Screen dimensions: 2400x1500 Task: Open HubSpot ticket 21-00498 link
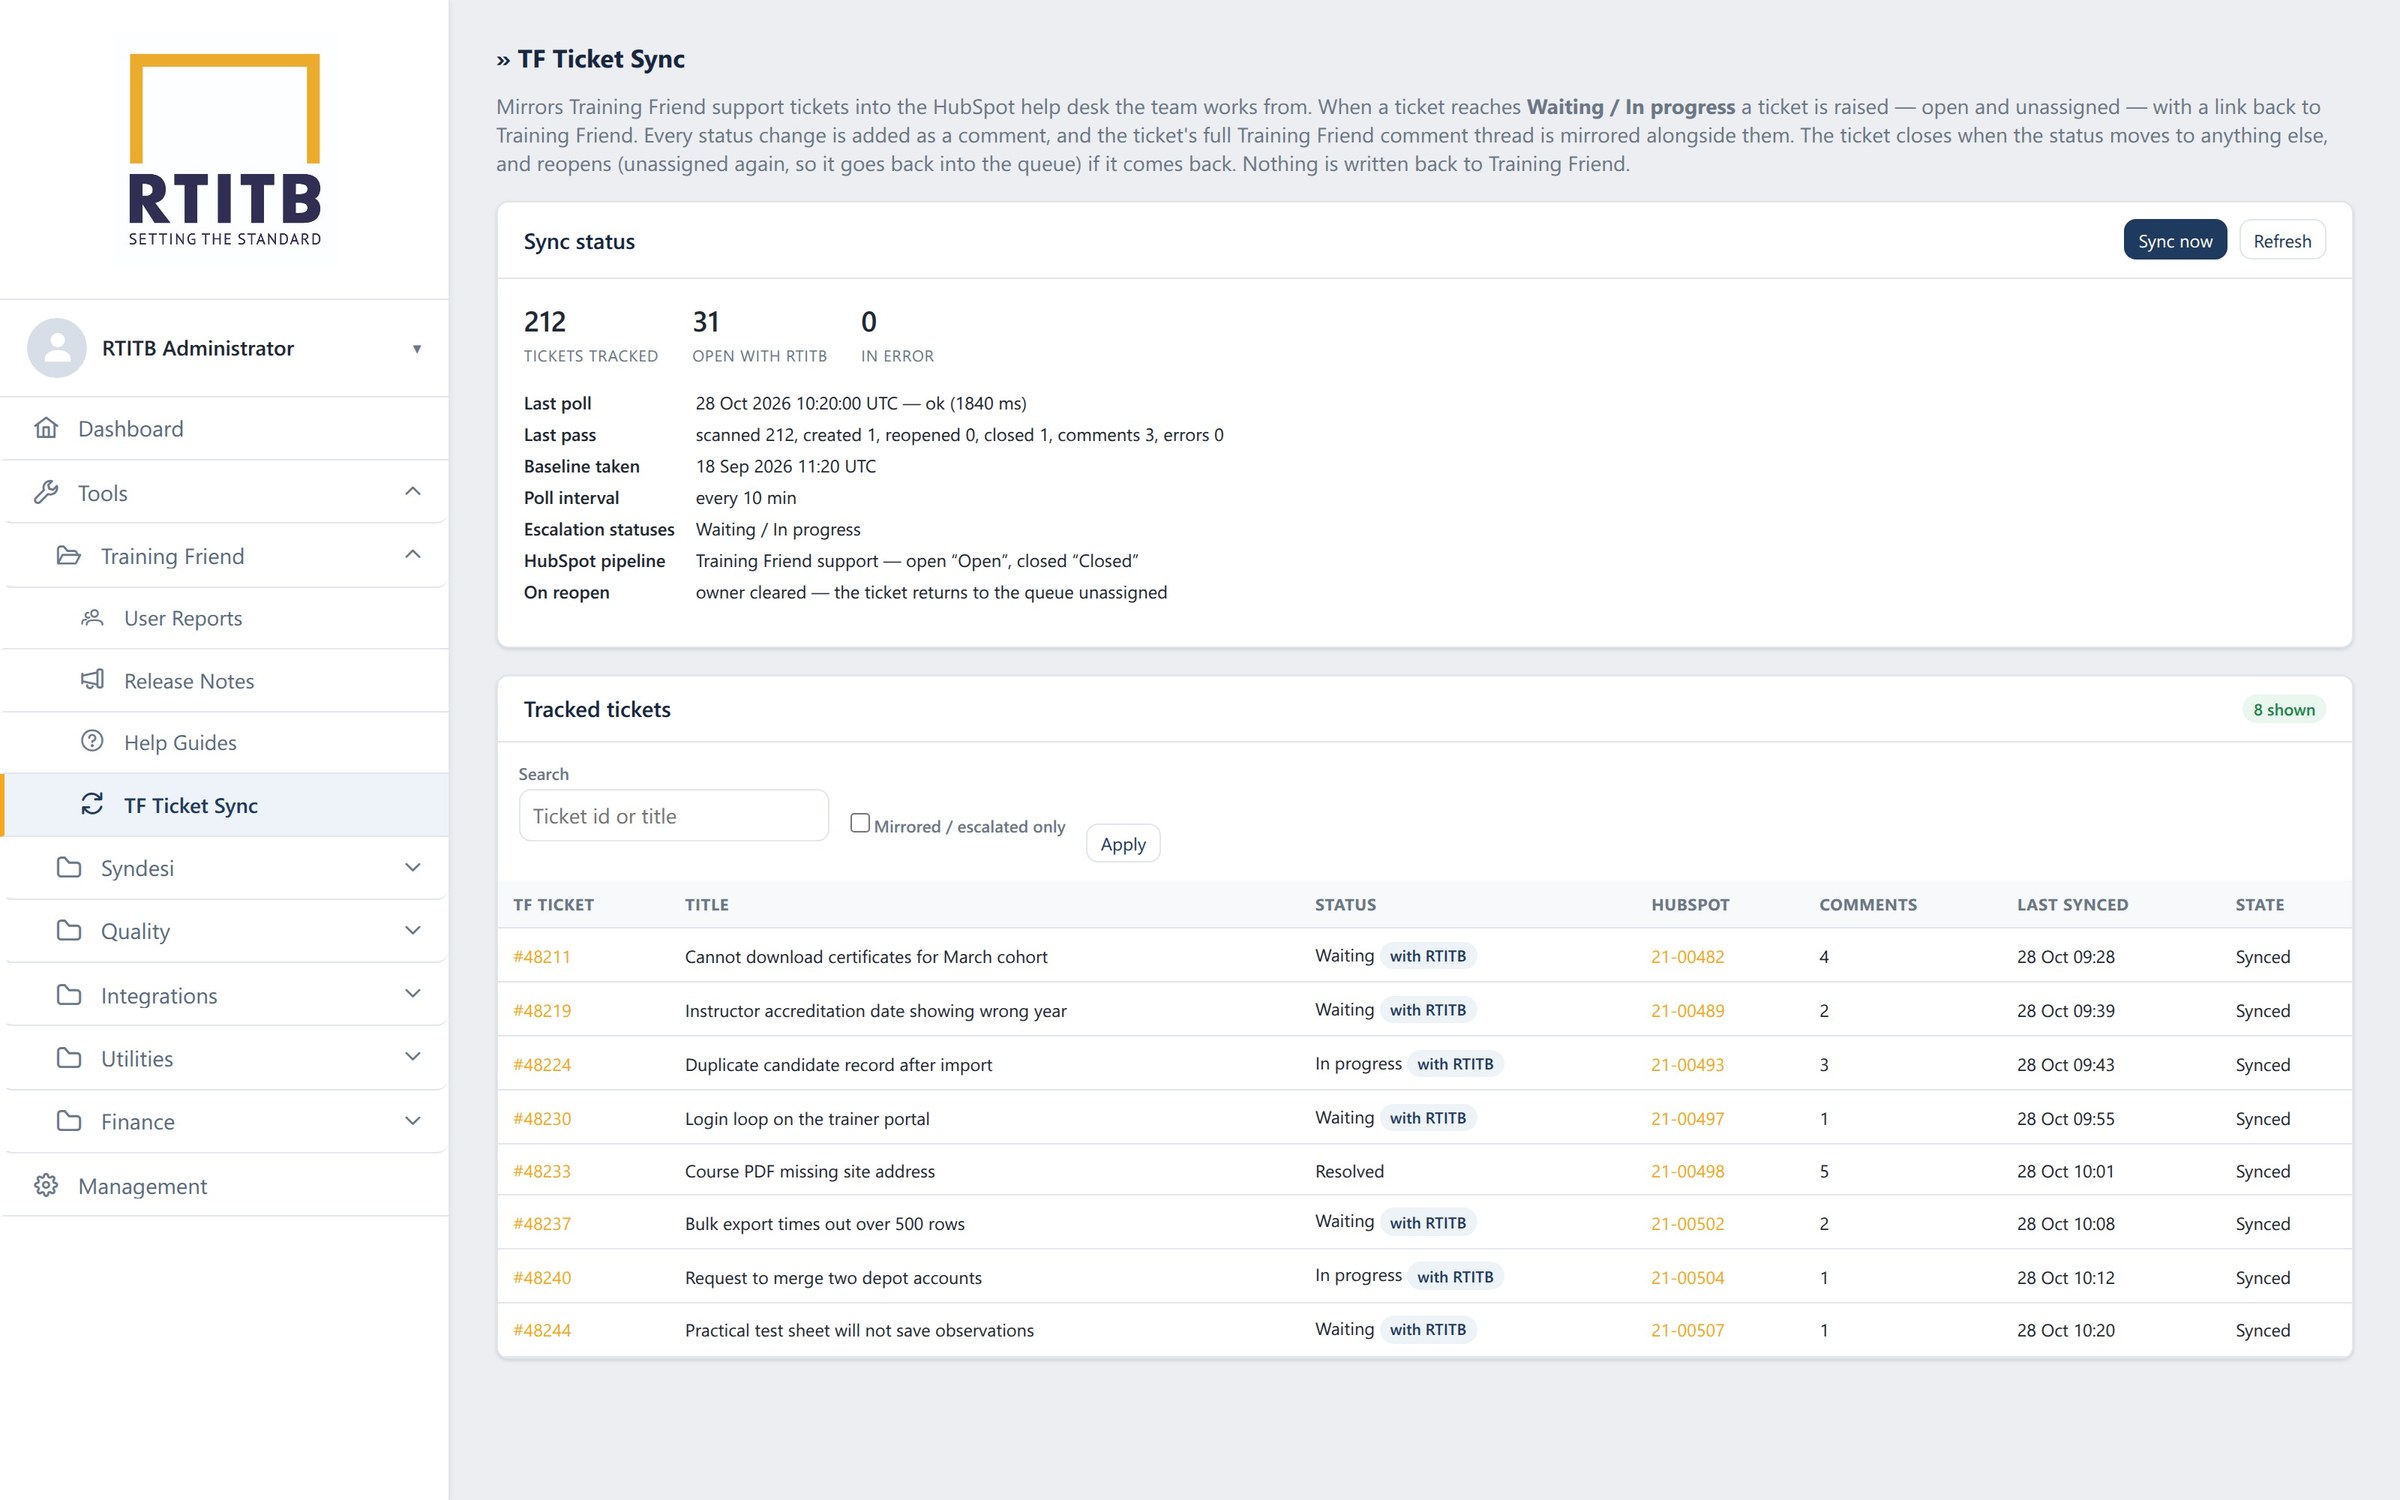tap(1687, 1171)
